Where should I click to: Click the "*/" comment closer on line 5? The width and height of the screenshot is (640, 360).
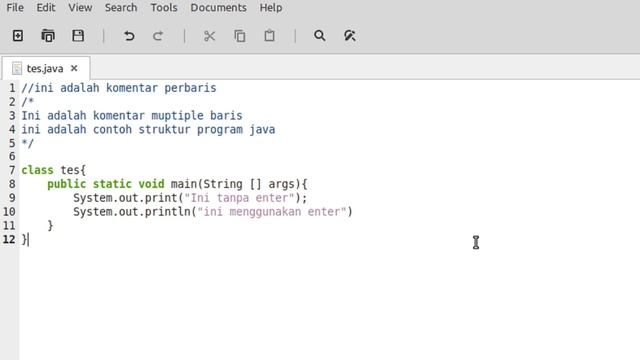27,143
